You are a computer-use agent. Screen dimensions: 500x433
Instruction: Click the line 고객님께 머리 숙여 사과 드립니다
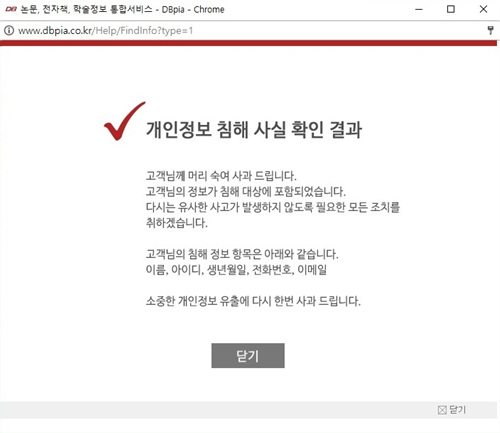221,176
